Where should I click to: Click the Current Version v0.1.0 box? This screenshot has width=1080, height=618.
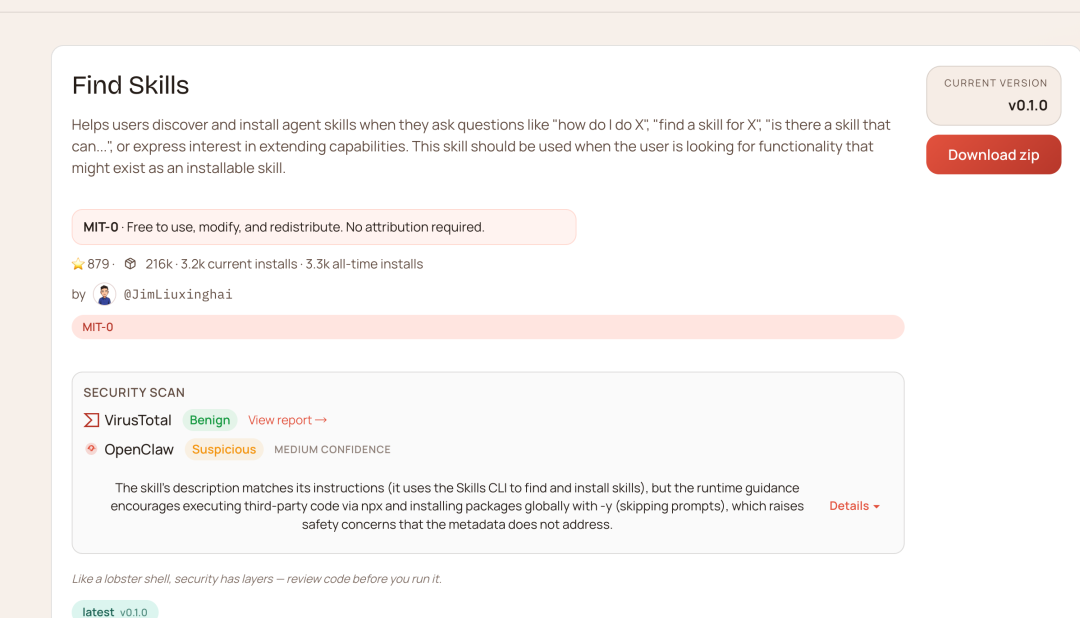(x=993, y=95)
